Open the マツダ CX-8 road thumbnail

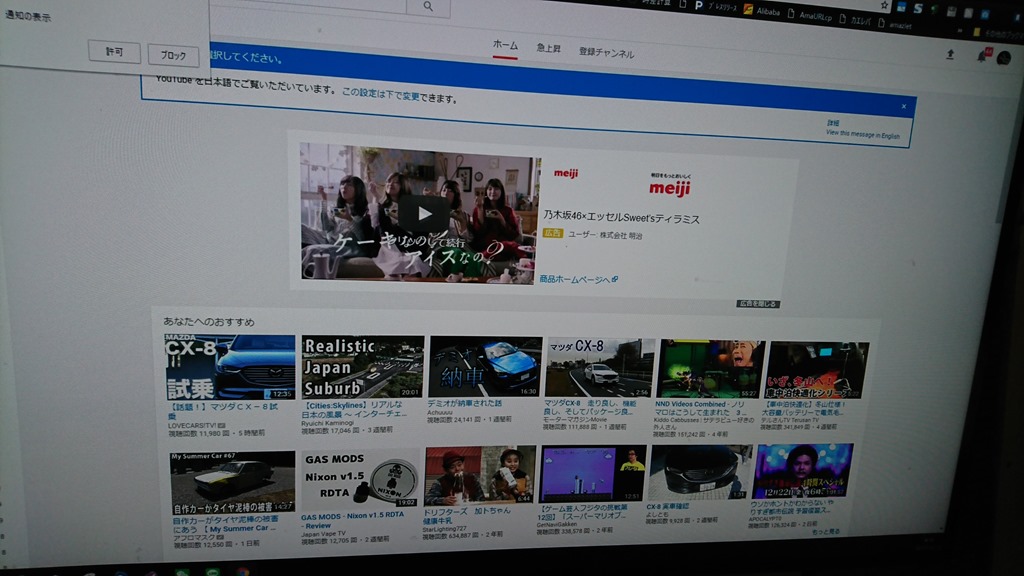[x=600, y=368]
